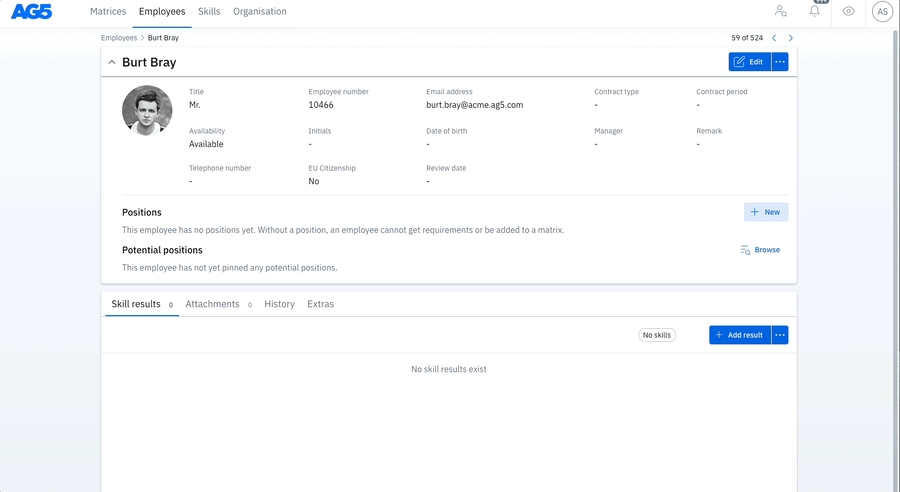
Task: Toggle the No skills filter chip
Action: 657,335
